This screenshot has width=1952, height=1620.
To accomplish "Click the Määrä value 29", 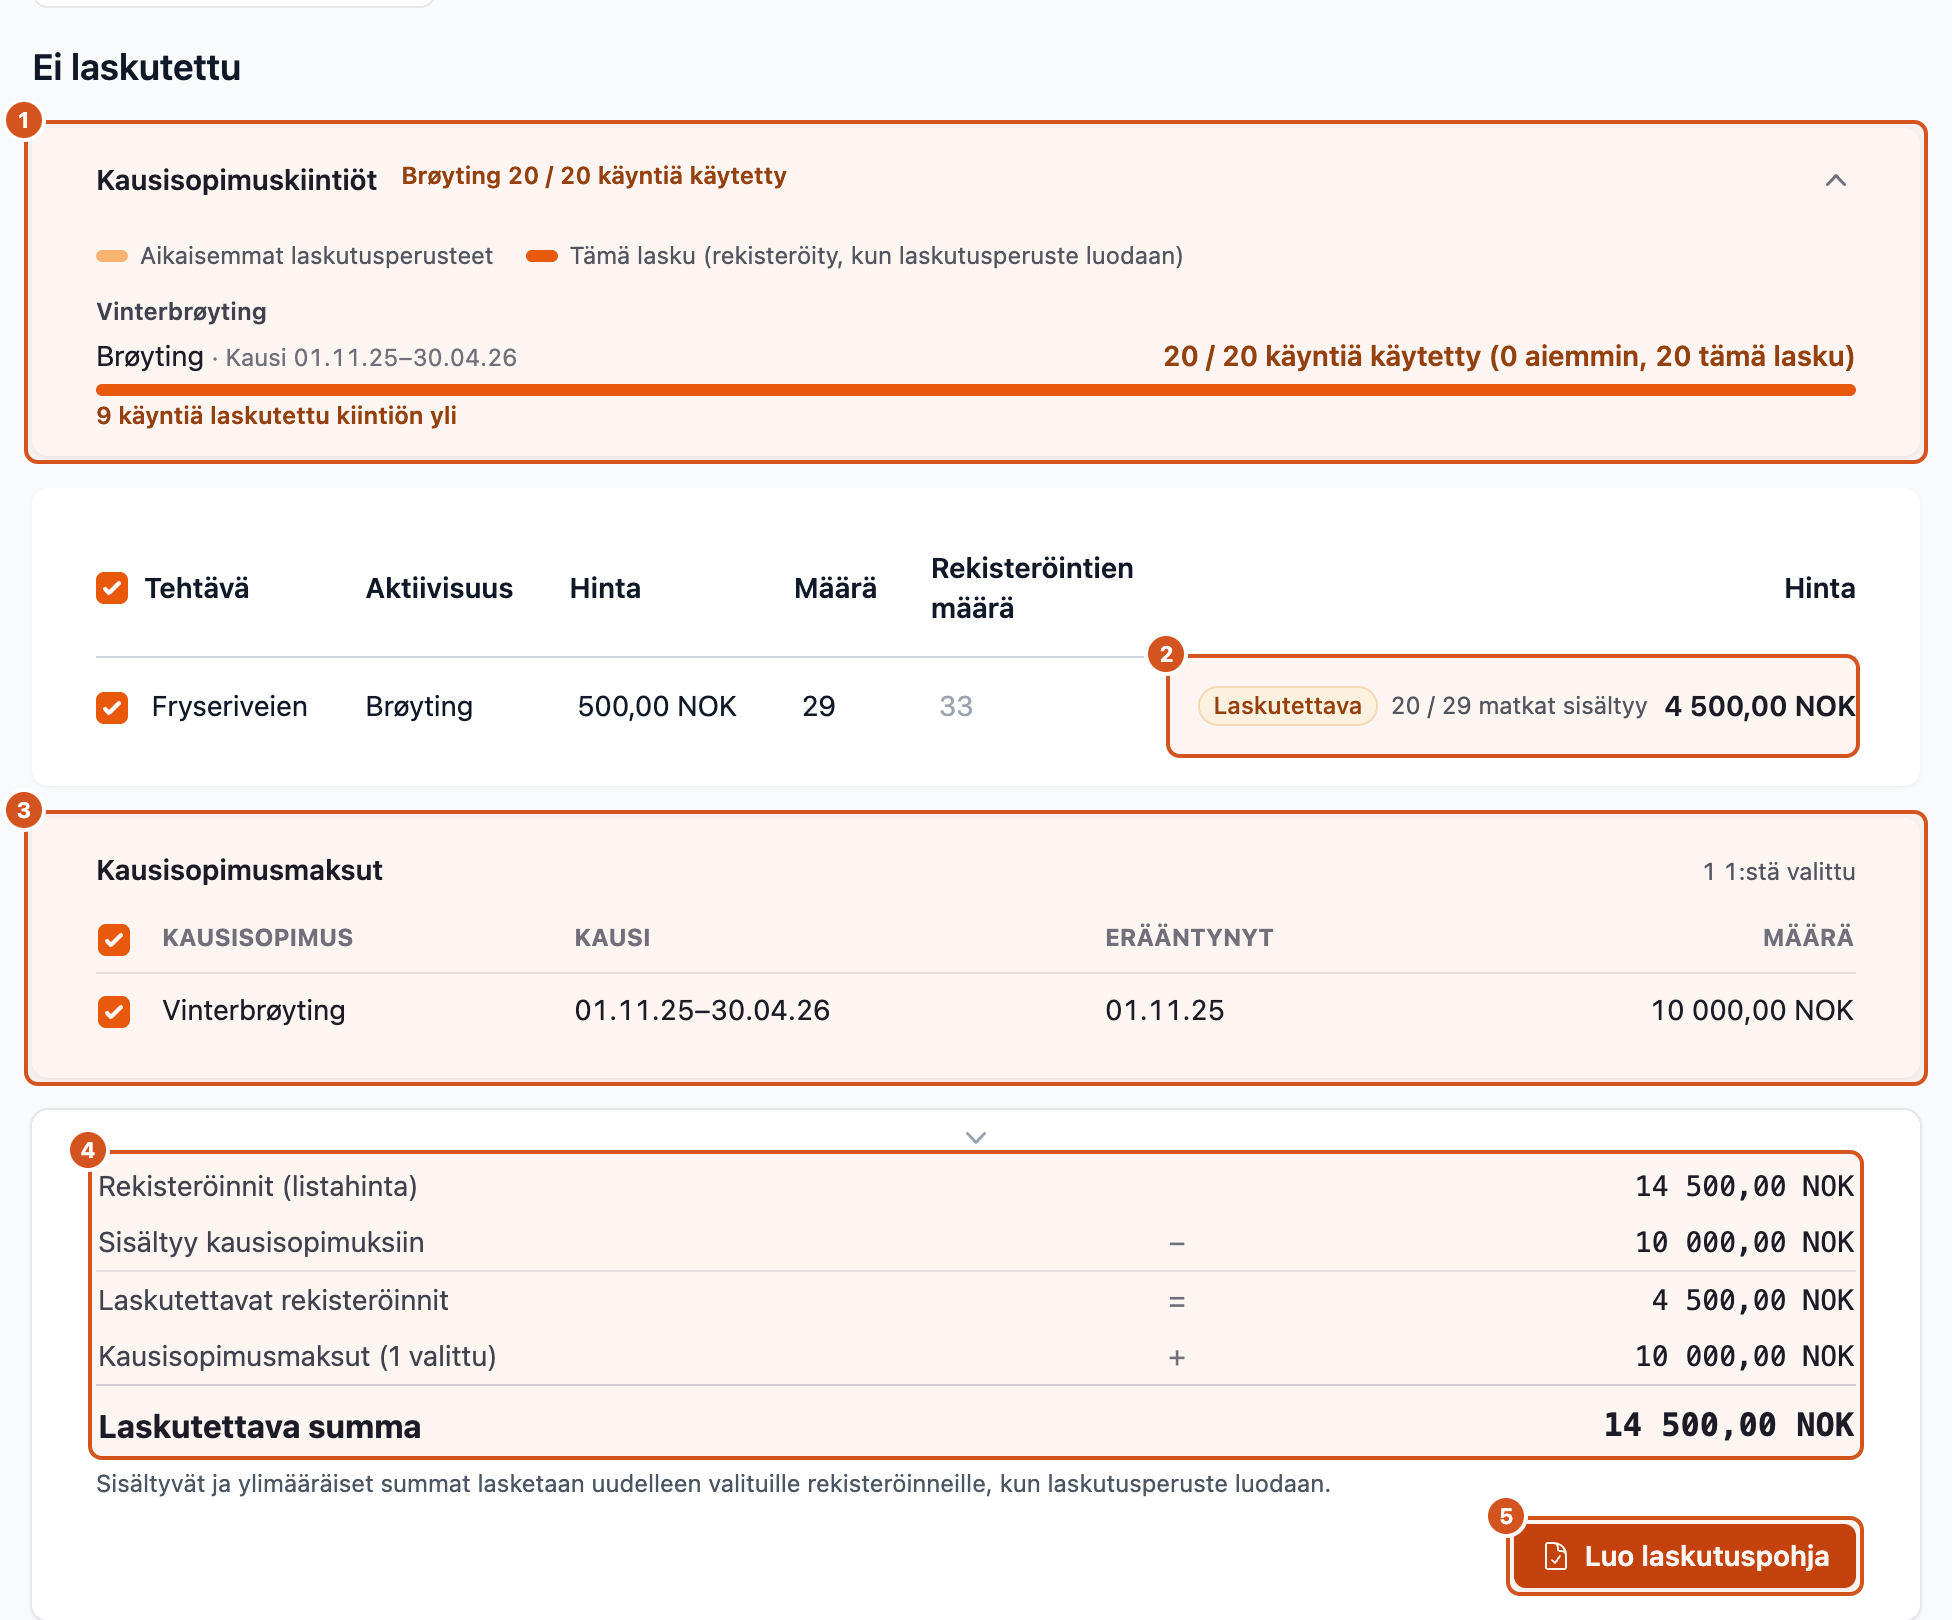I will 819,706.
